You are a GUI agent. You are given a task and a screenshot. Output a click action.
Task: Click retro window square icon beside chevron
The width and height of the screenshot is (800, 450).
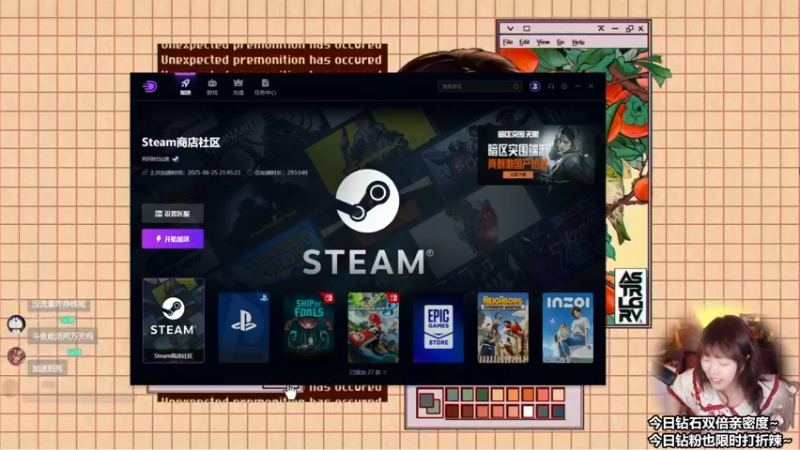click(527, 29)
